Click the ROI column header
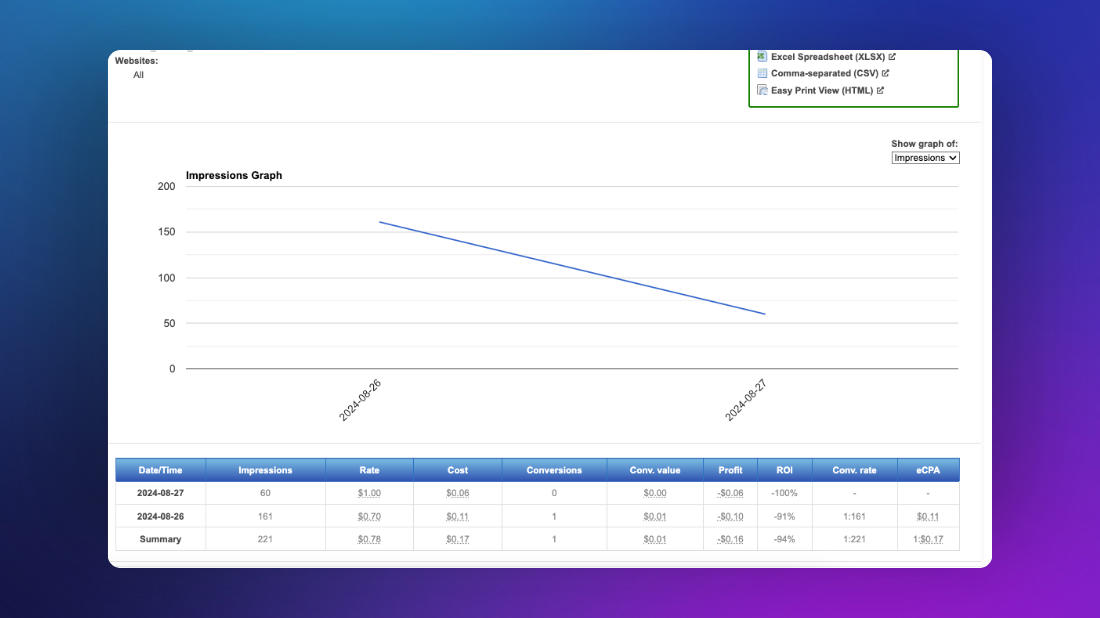1100x618 pixels. [x=784, y=470]
